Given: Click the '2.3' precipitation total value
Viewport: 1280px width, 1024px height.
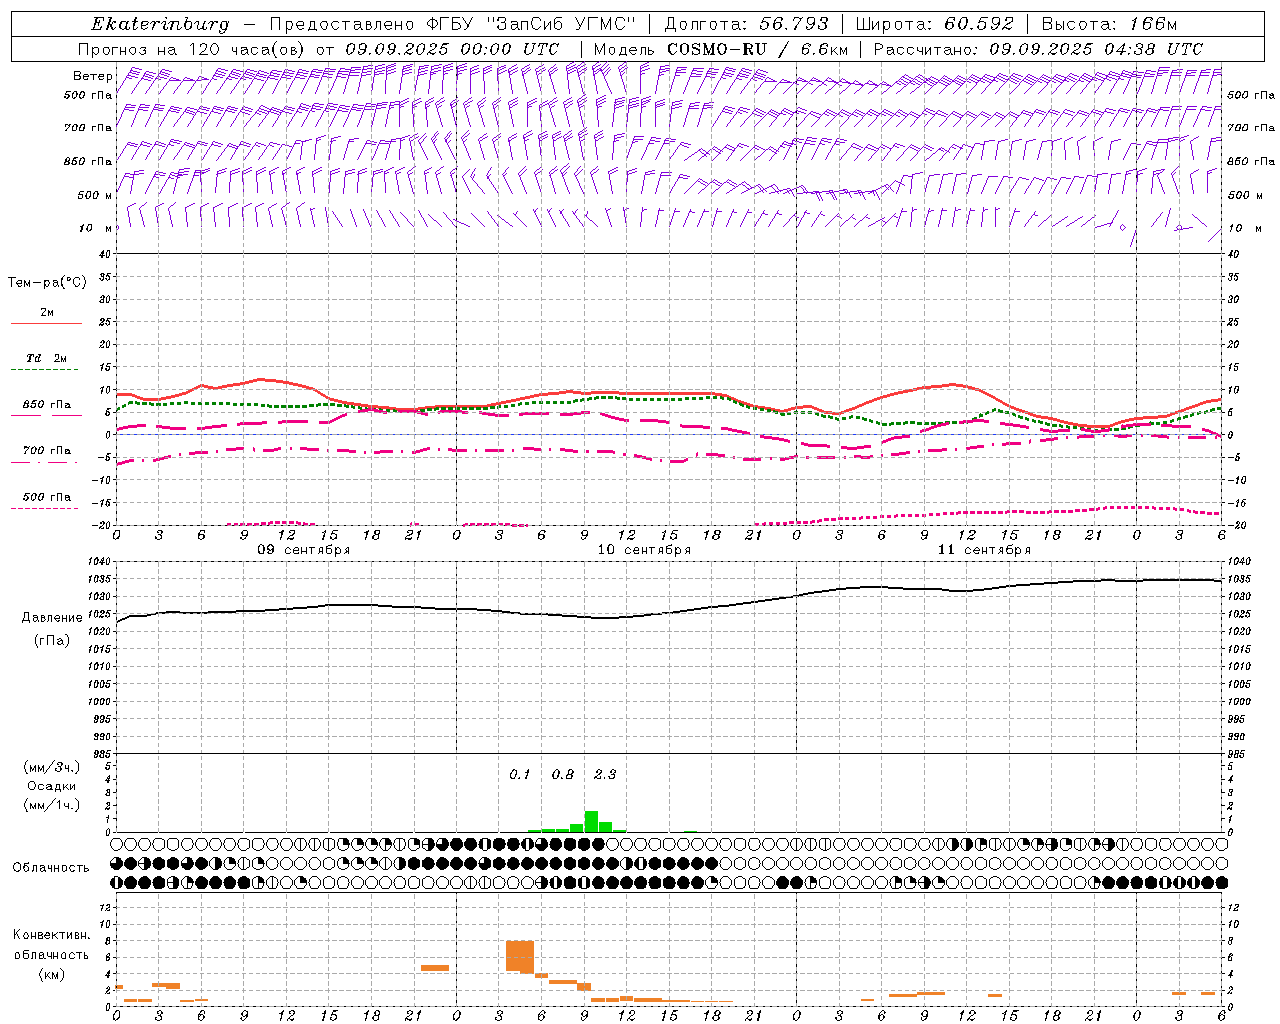Looking at the screenshot, I should point(605,775).
